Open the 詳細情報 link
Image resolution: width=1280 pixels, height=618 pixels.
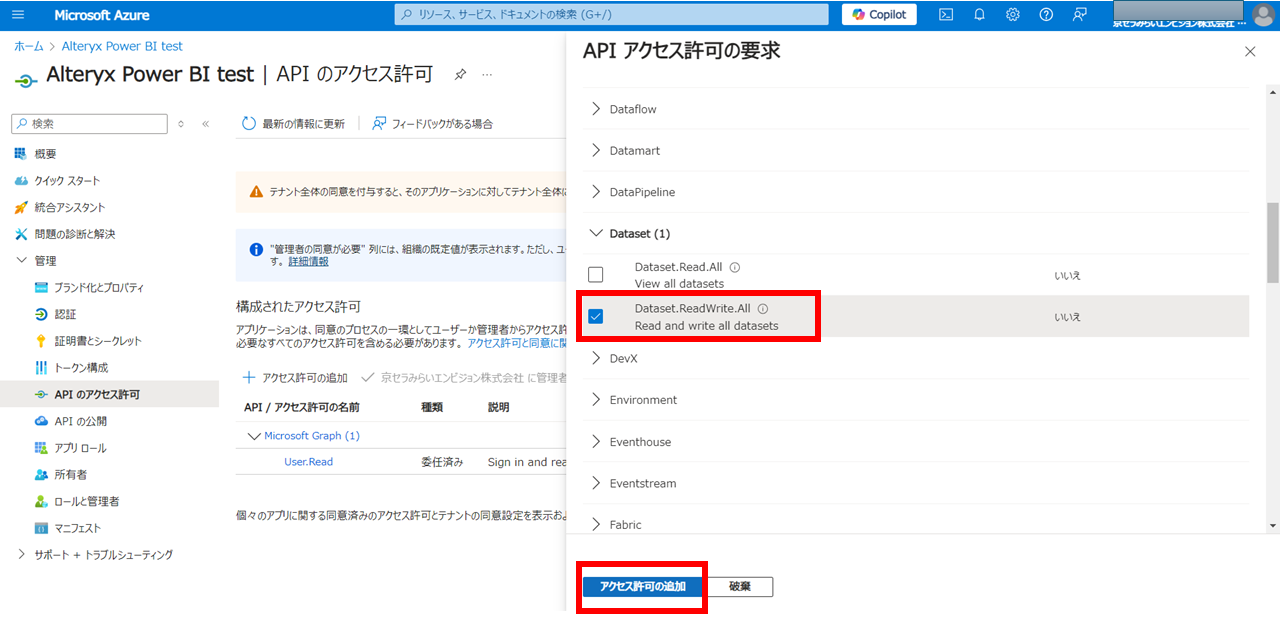click(x=308, y=261)
